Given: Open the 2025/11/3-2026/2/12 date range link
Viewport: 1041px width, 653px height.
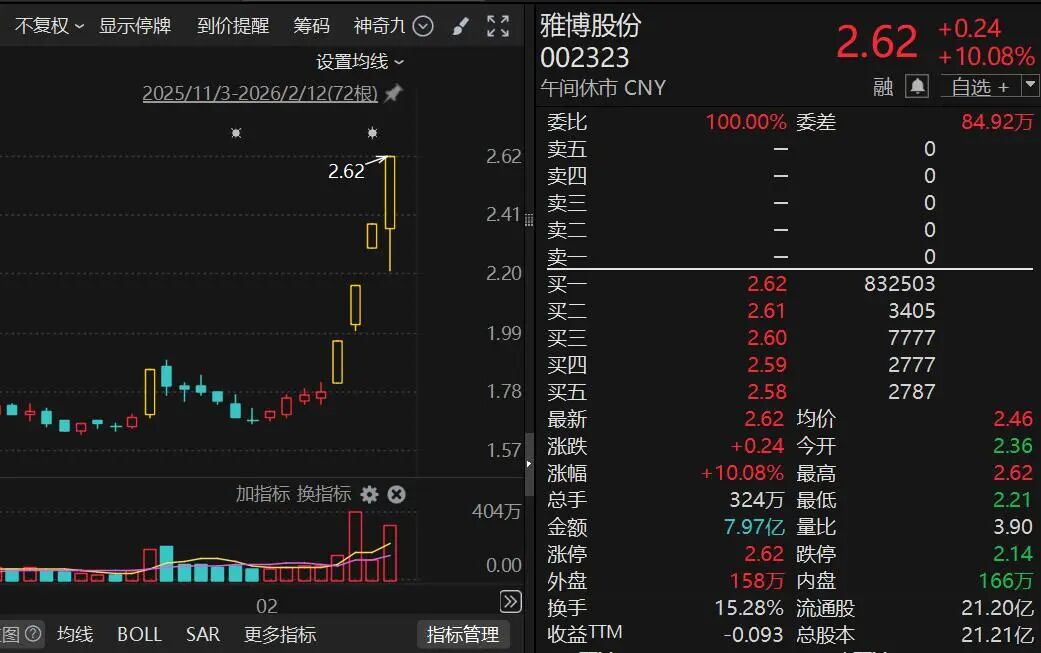Looking at the screenshot, I should coord(258,93).
